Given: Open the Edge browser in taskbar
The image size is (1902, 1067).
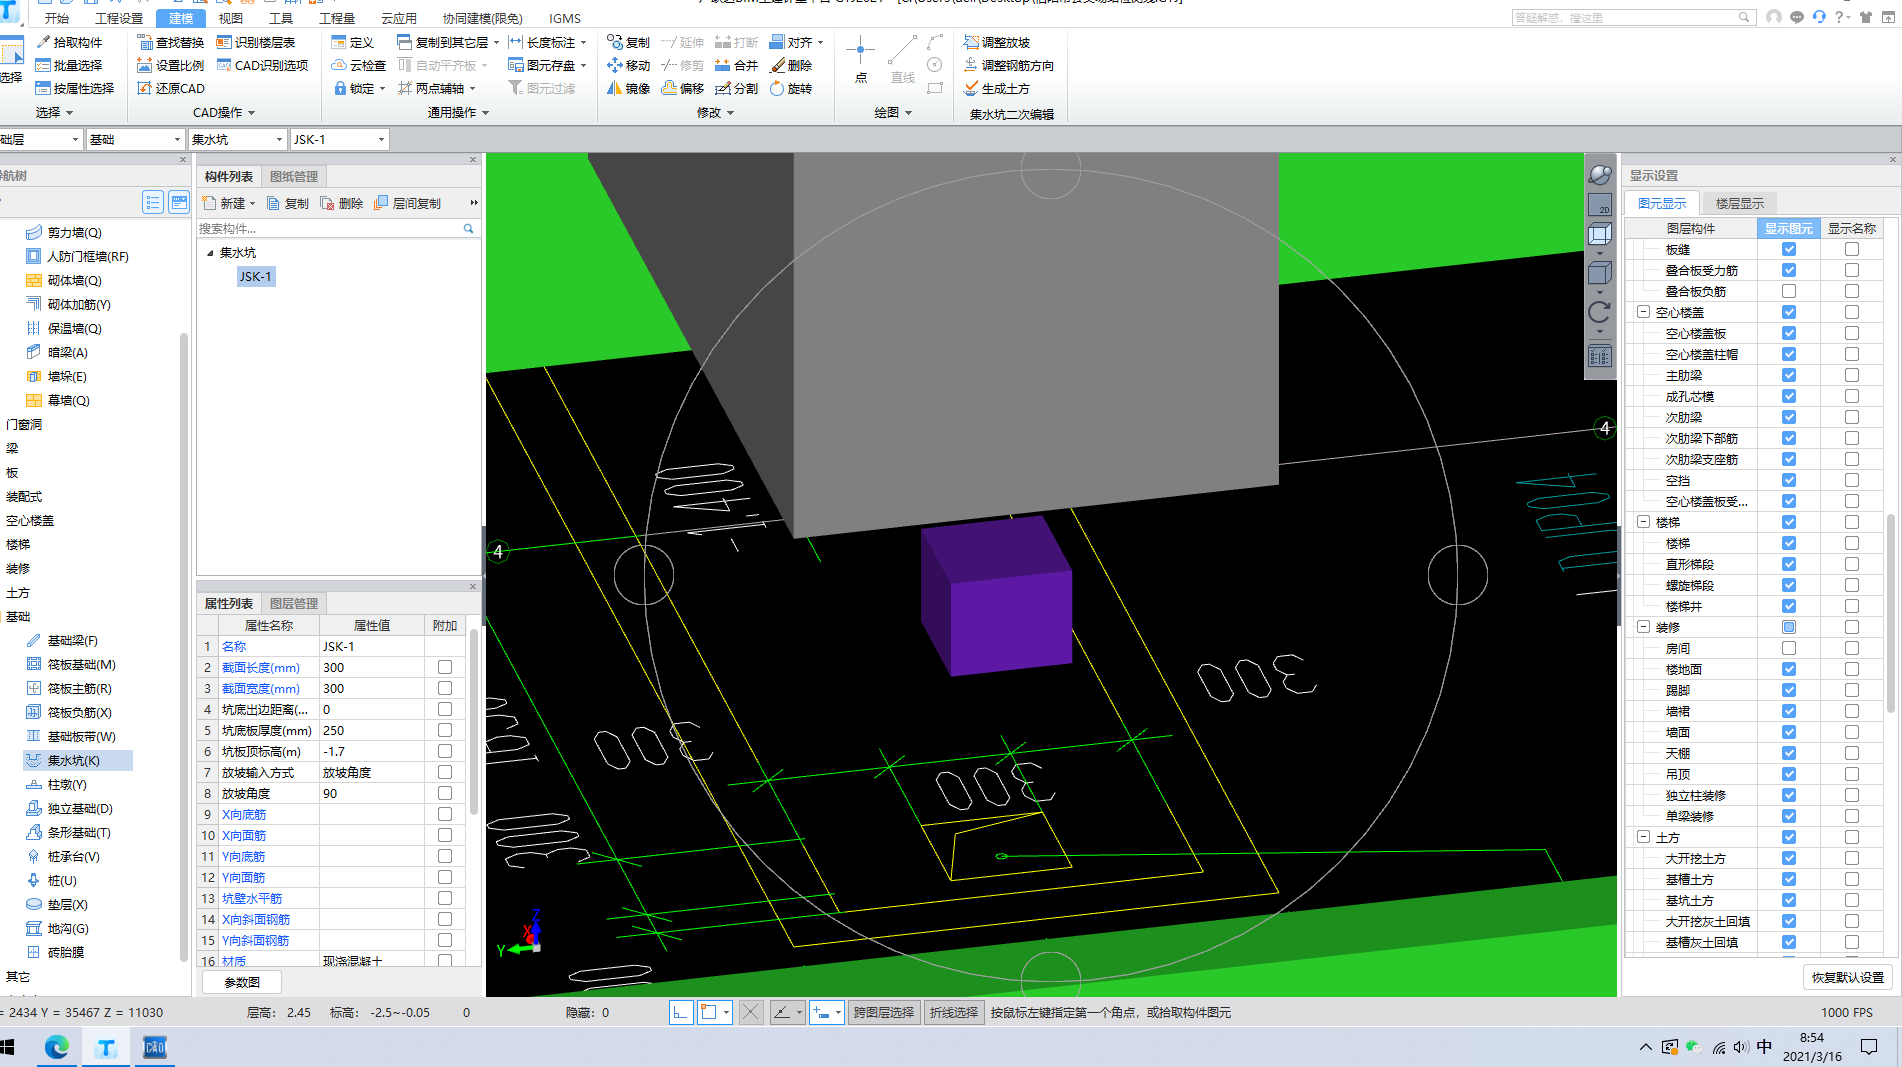Looking at the screenshot, I should point(57,1047).
